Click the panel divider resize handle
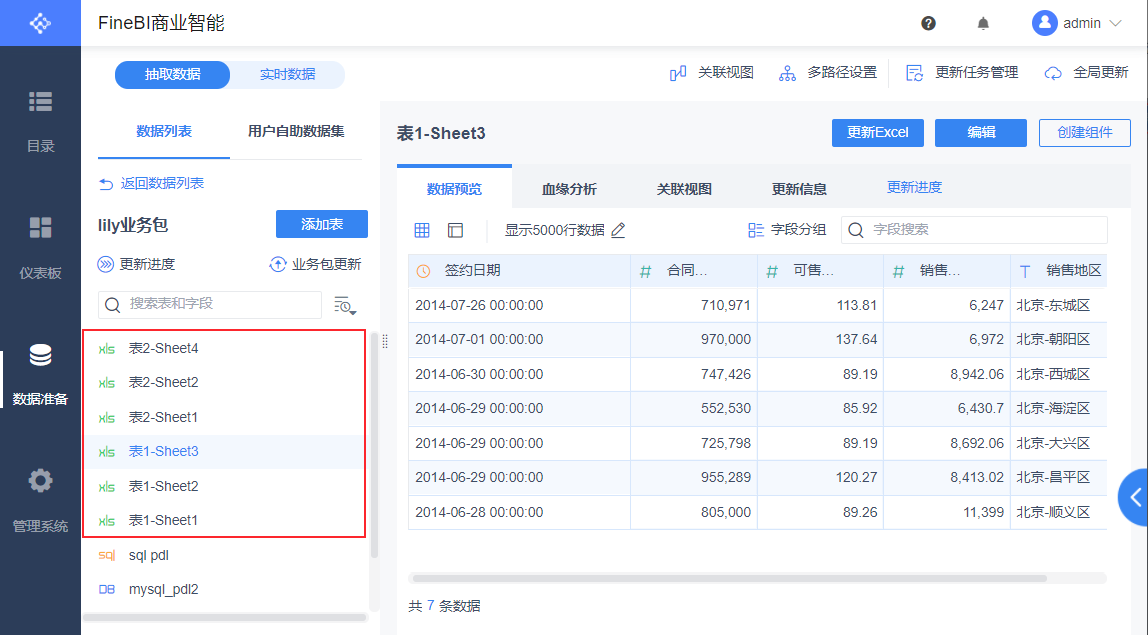This screenshot has height=635, width=1148. click(x=385, y=341)
